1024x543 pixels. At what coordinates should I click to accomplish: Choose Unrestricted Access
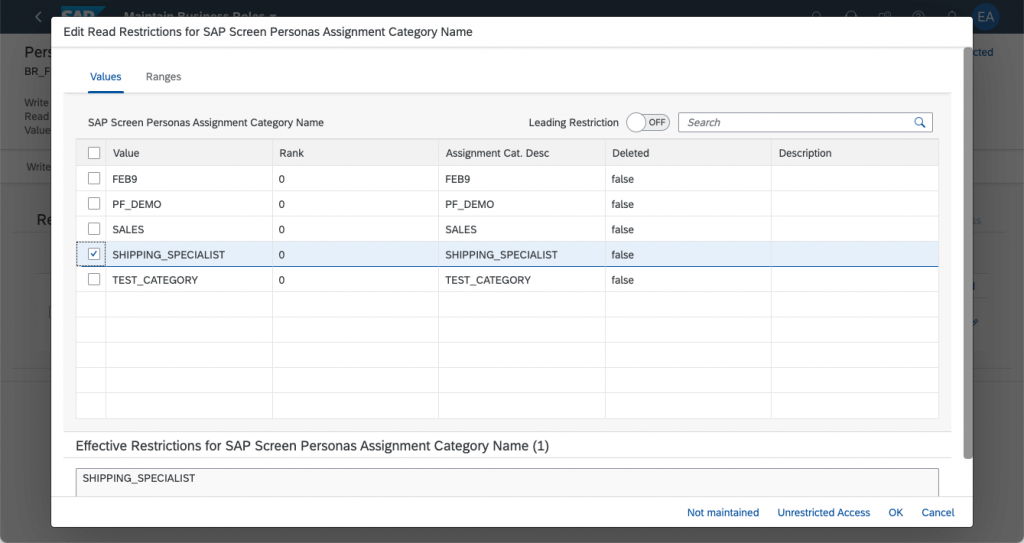tap(824, 512)
